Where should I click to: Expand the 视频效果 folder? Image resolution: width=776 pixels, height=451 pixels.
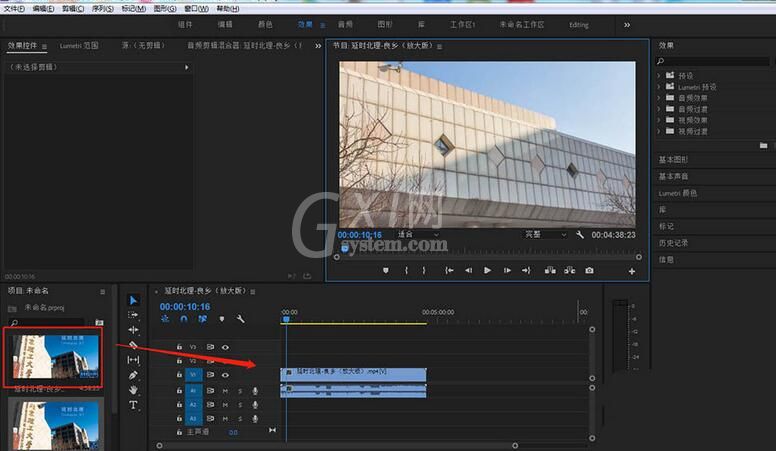(x=659, y=120)
